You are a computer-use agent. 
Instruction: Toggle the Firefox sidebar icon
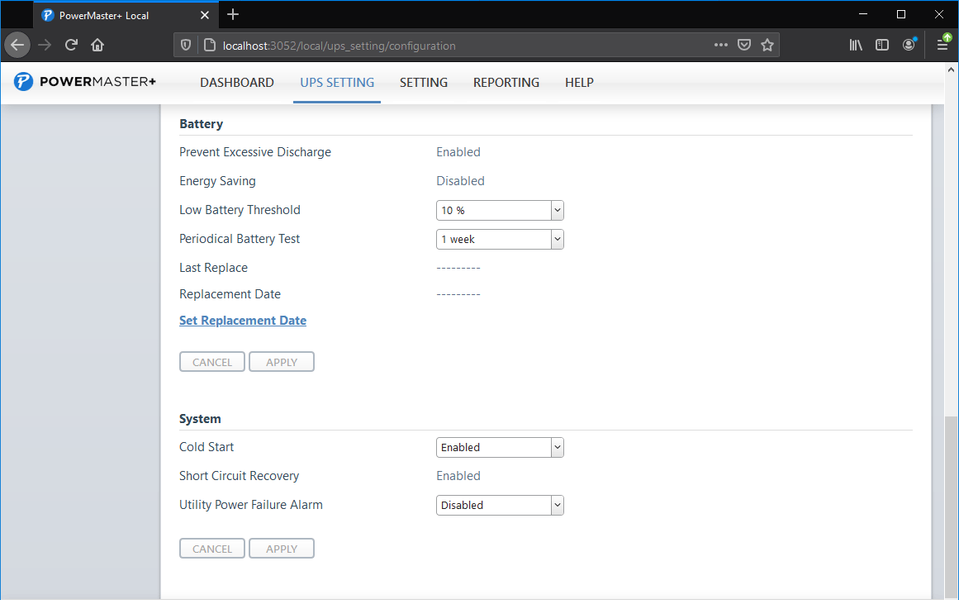882,45
